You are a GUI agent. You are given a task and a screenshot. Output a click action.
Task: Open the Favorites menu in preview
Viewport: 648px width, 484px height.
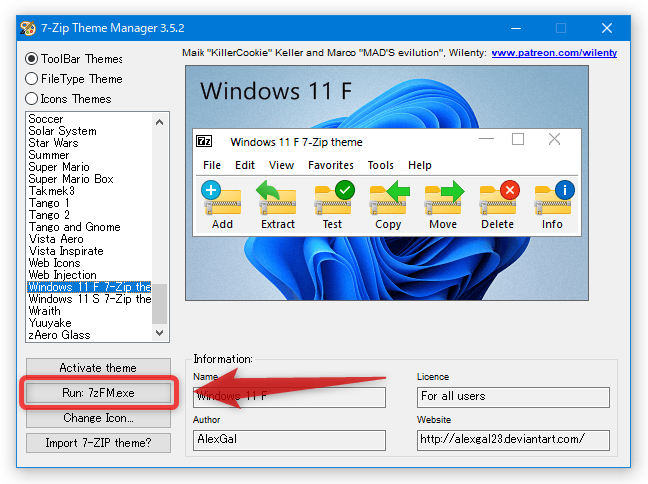pos(331,165)
